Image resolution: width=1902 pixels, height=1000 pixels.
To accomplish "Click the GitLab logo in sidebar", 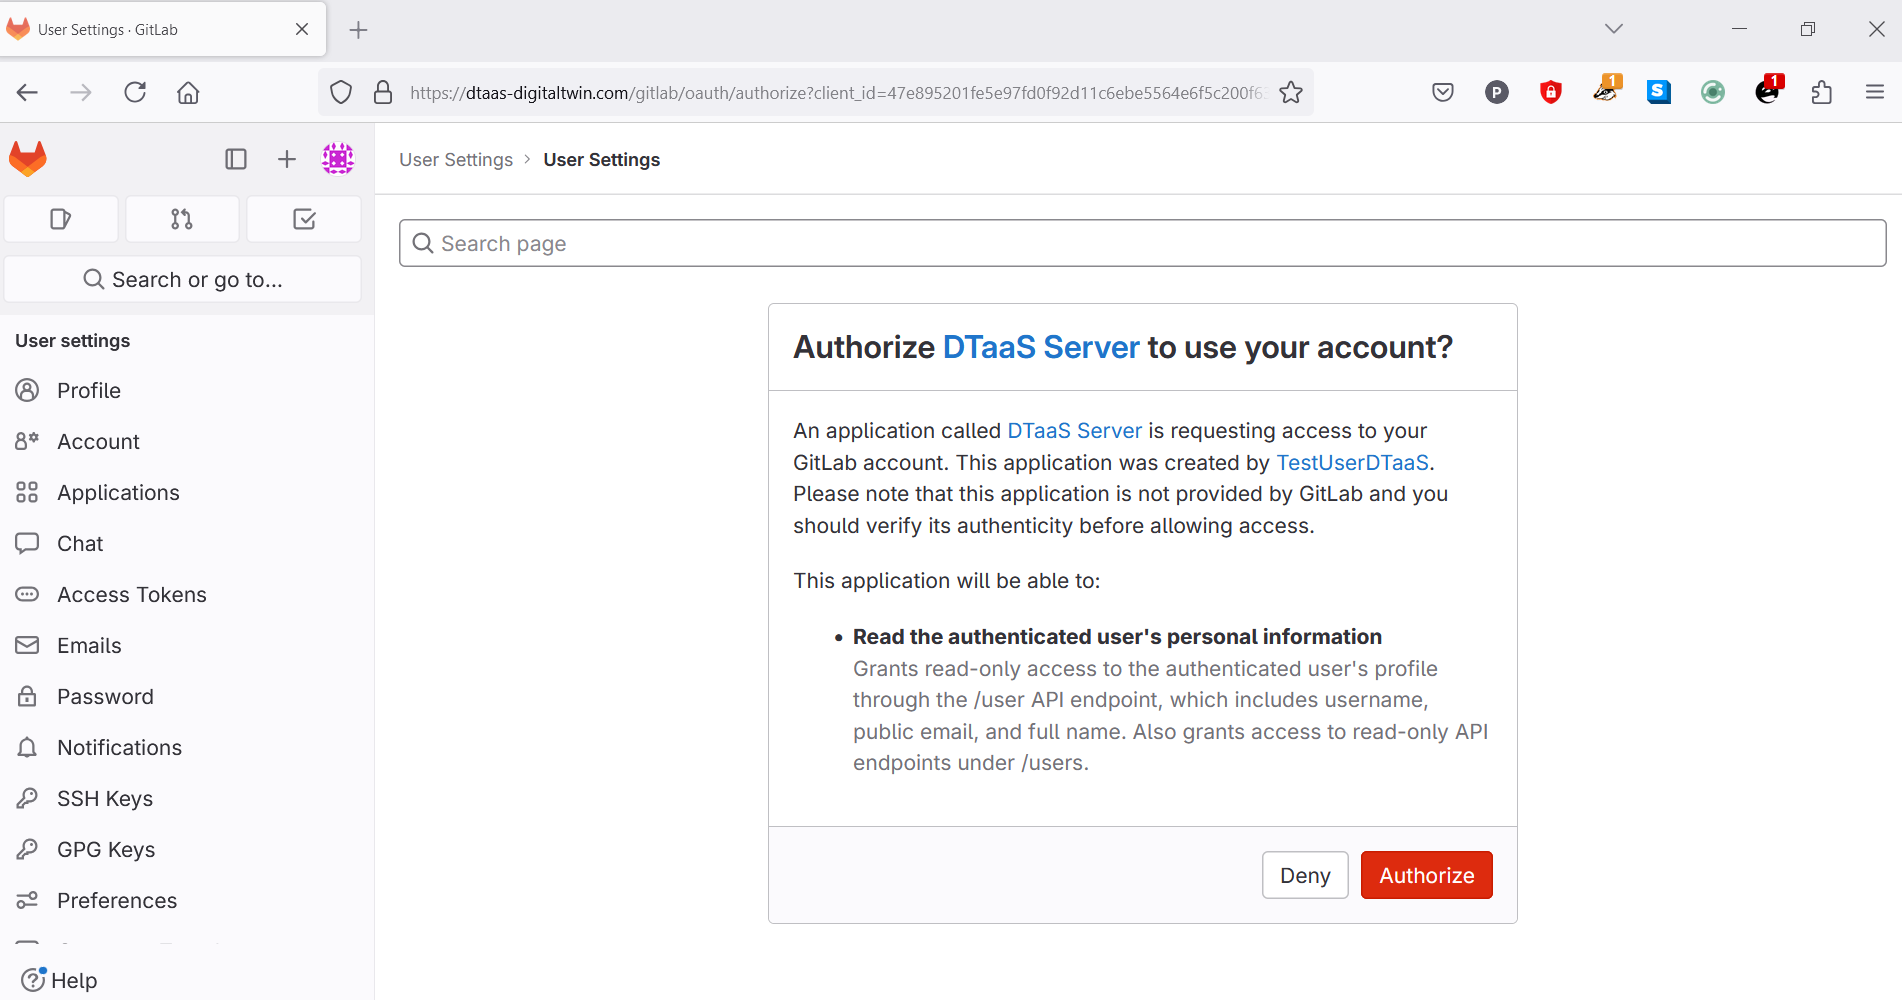I will pos(28,159).
